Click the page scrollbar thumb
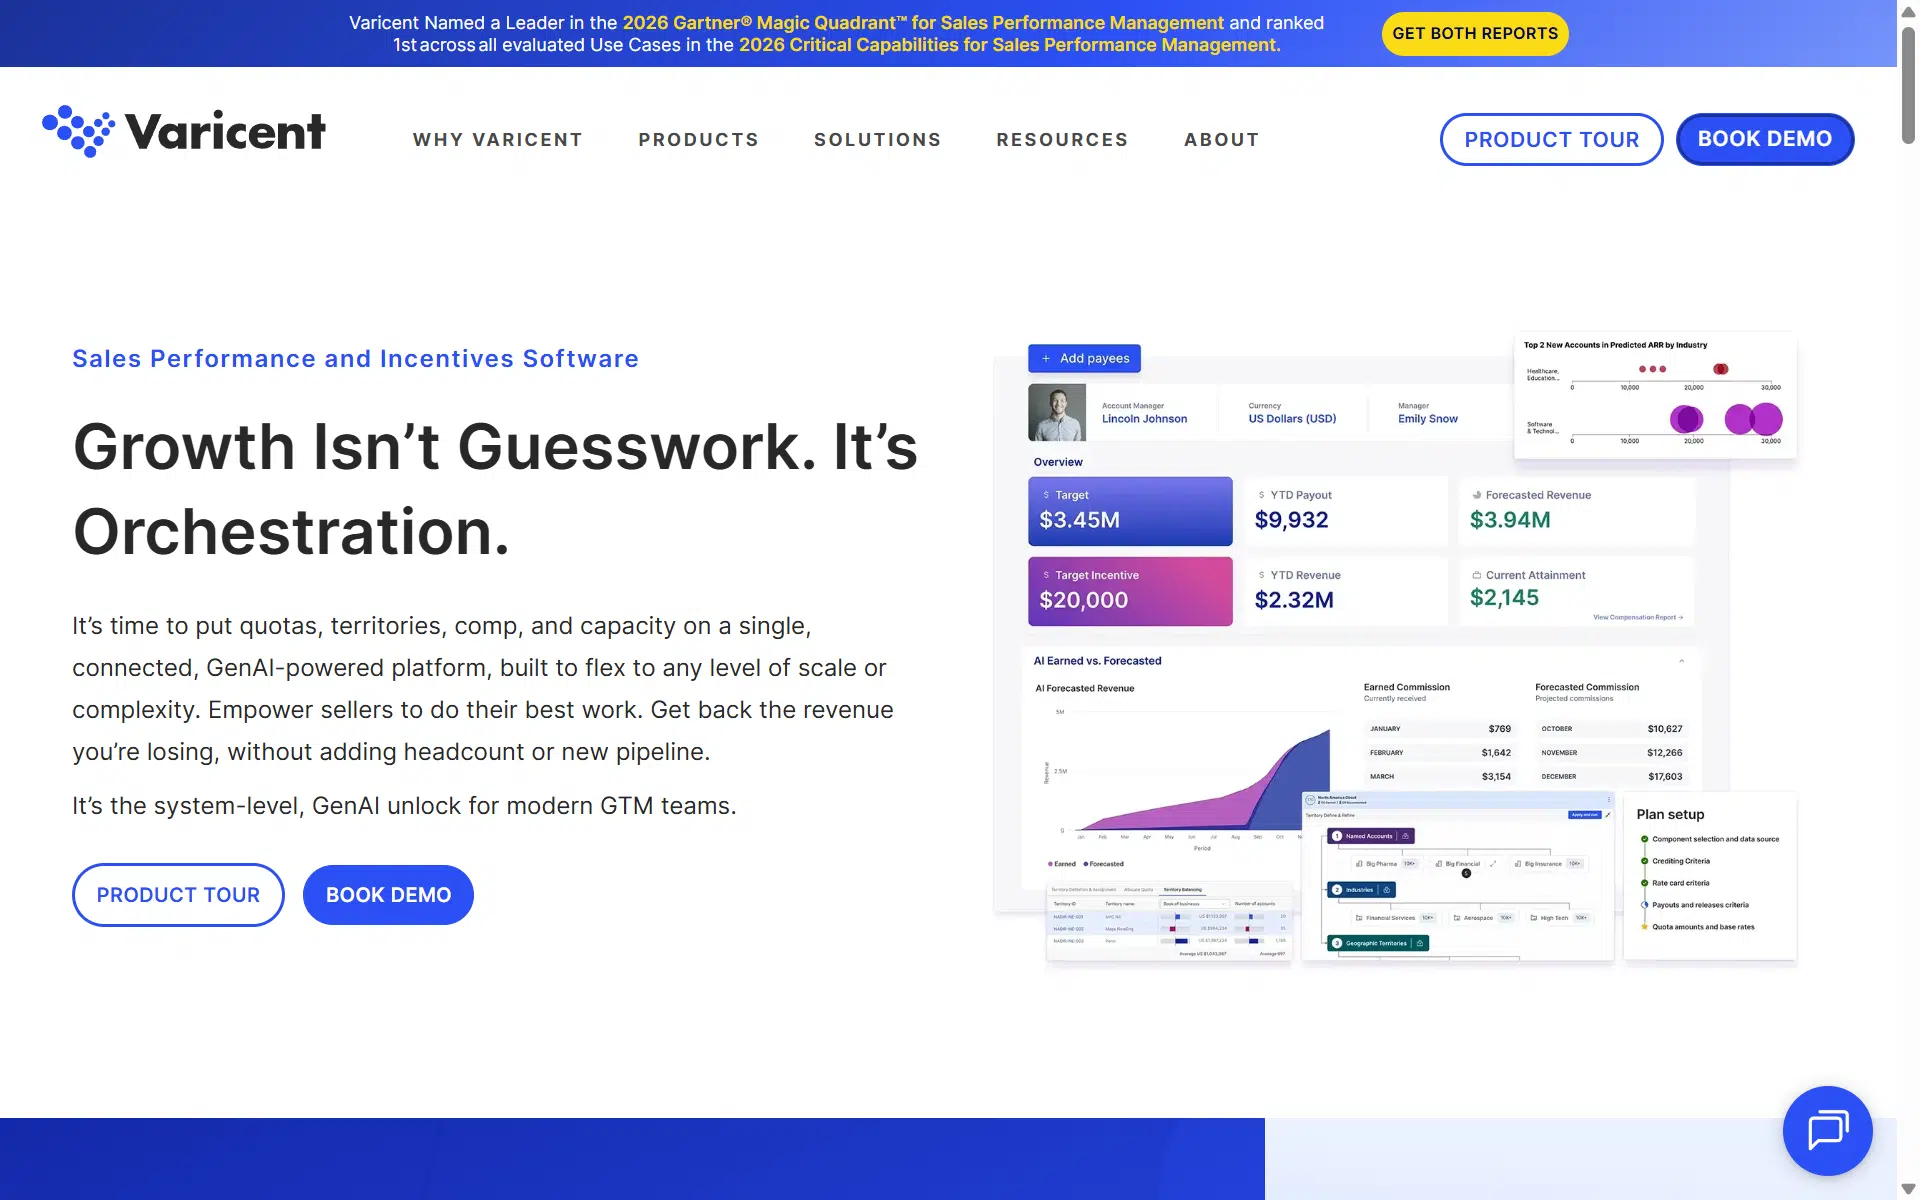The image size is (1920, 1200). (x=1908, y=85)
